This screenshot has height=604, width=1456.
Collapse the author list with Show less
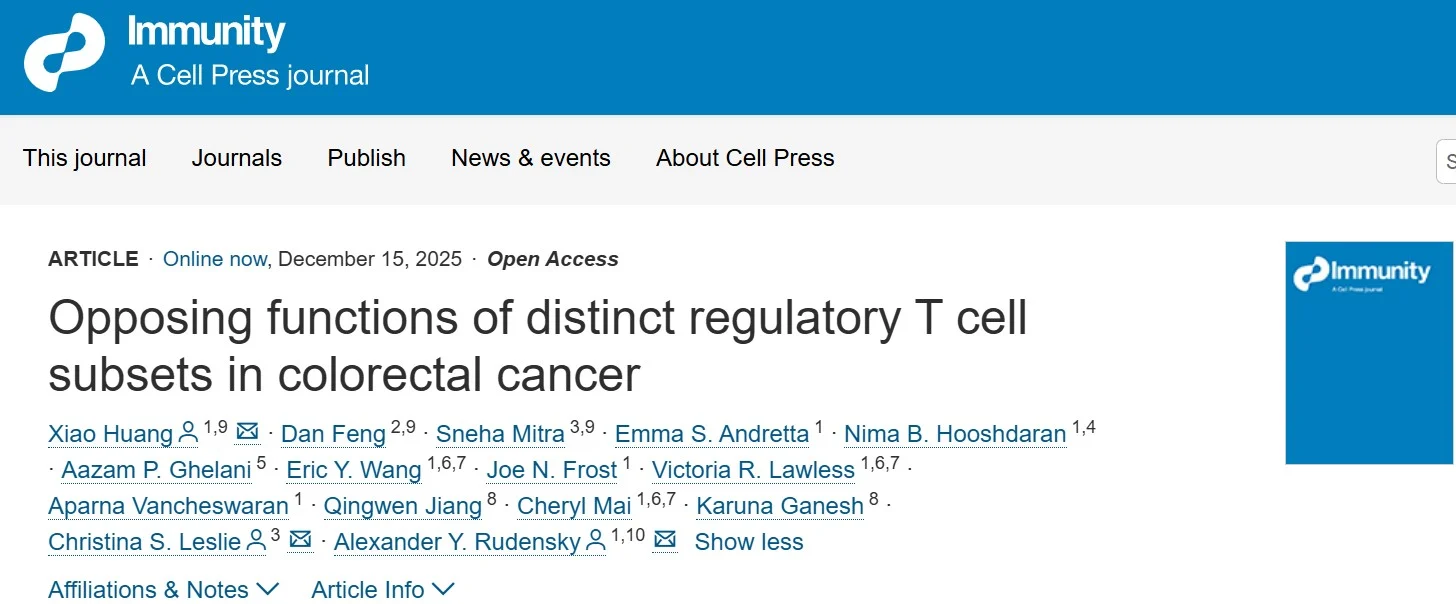(749, 542)
